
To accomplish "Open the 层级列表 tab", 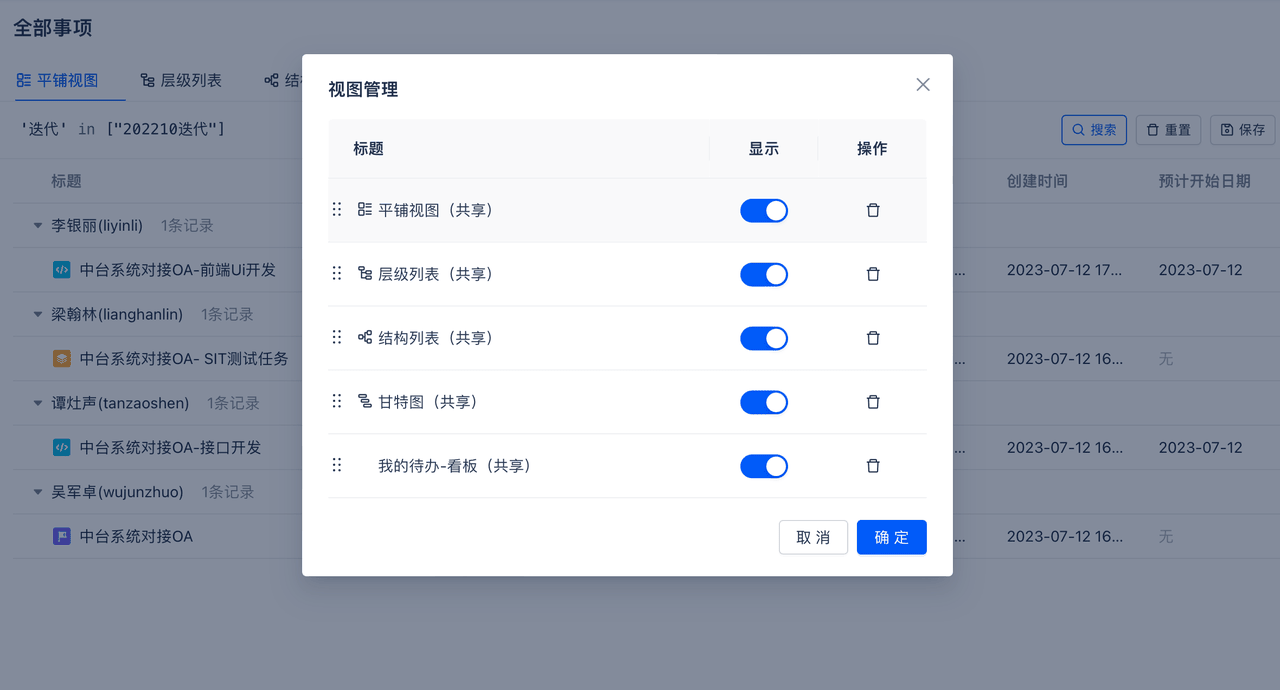I will [181, 80].
